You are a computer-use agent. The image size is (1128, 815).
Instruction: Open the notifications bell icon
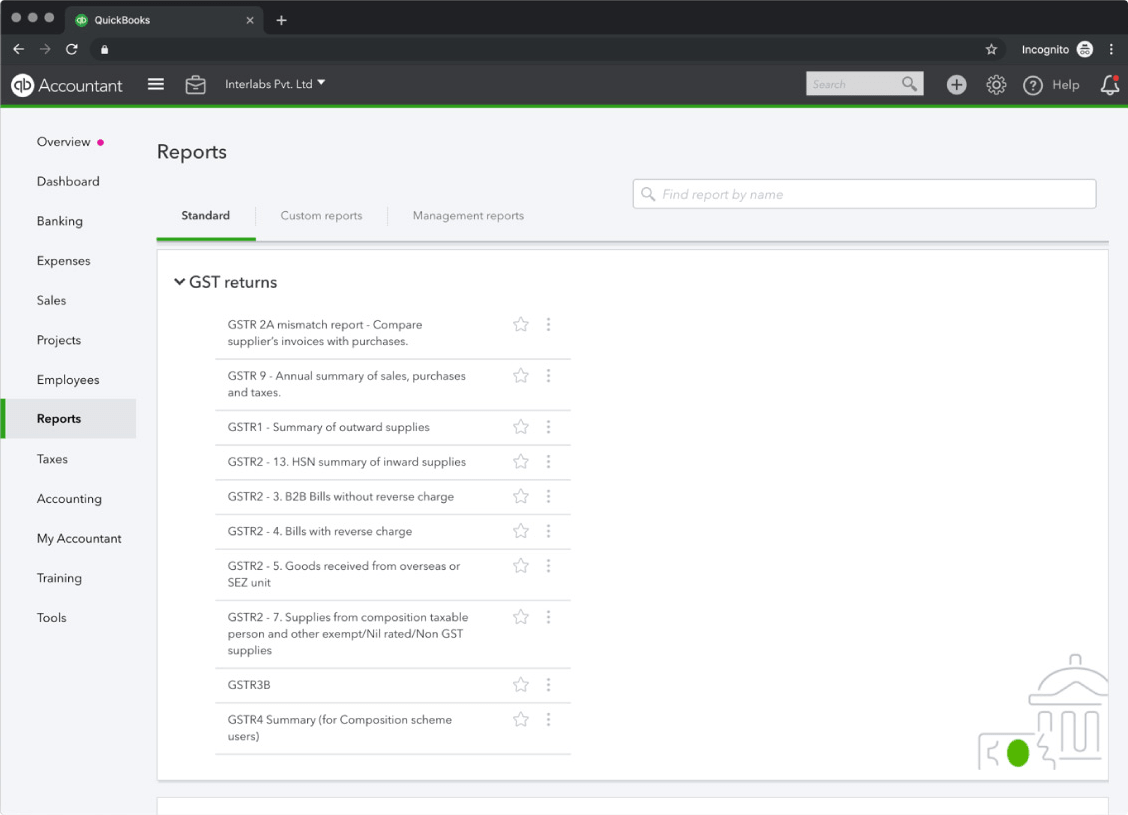click(x=1109, y=85)
